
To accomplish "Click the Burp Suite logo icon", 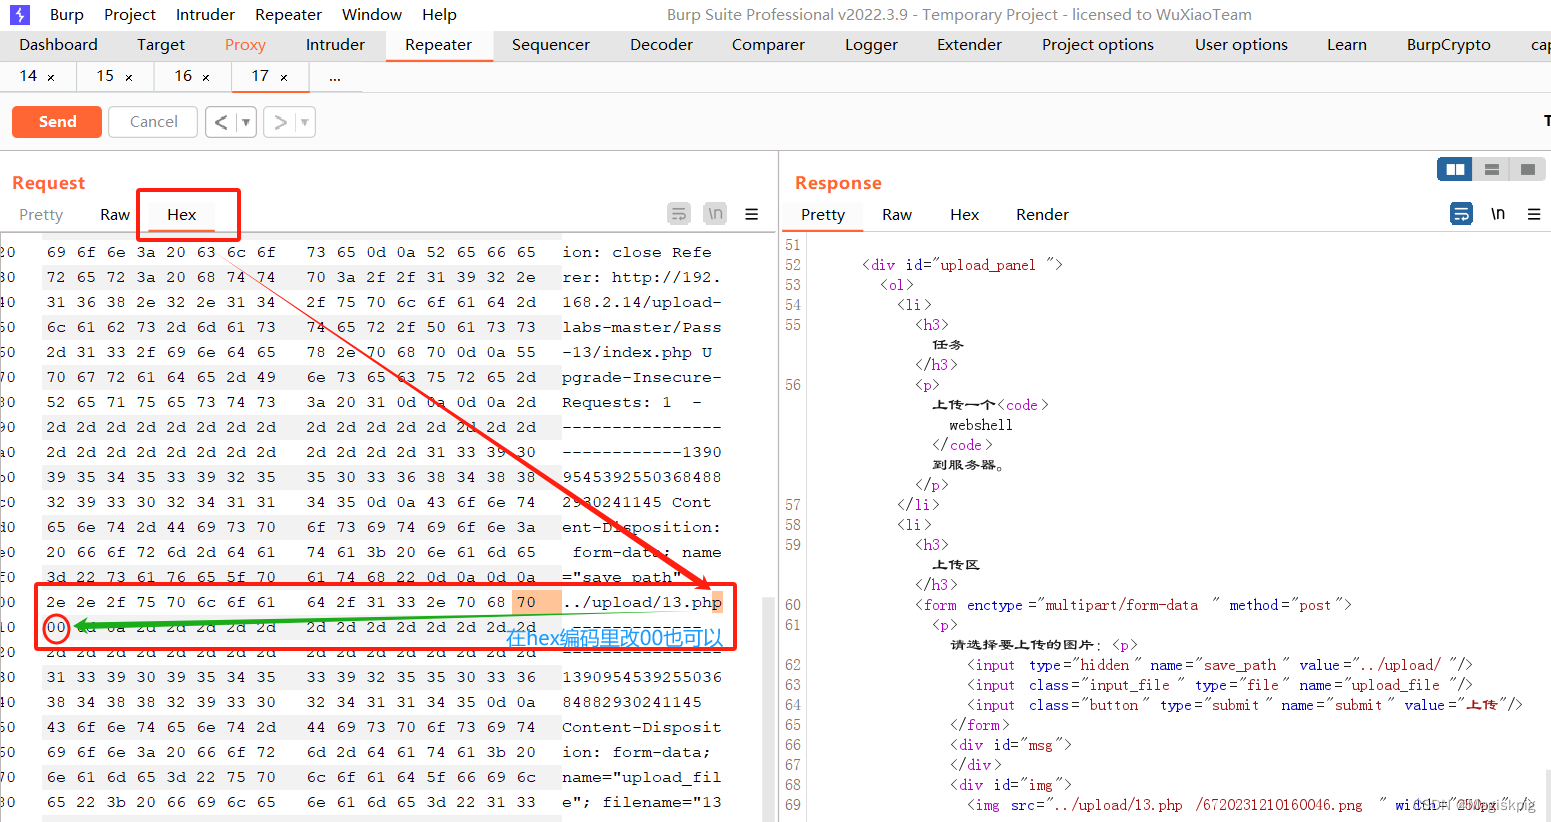I will (19, 15).
